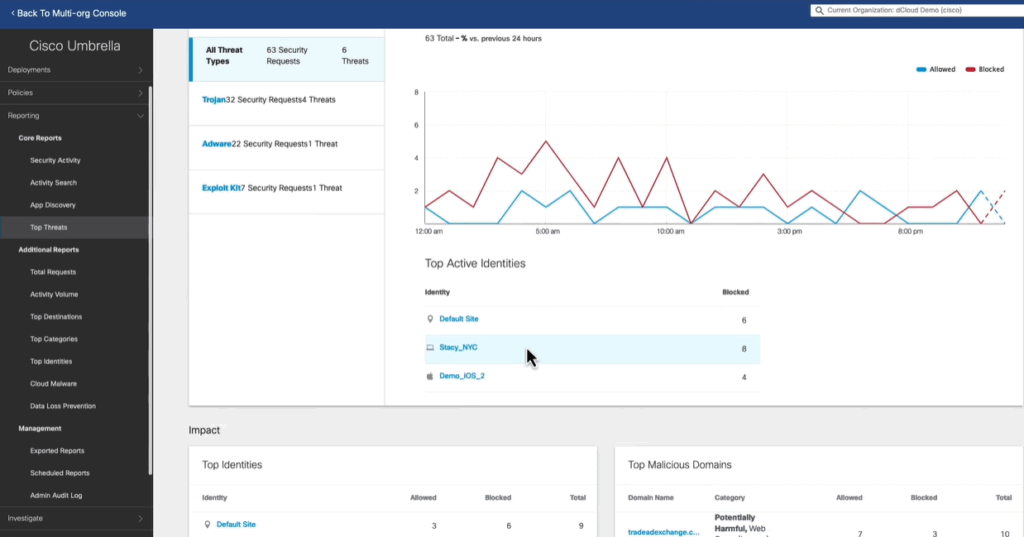Open the Top Destinations report
Screen dimensions: 1024x537
(56, 317)
